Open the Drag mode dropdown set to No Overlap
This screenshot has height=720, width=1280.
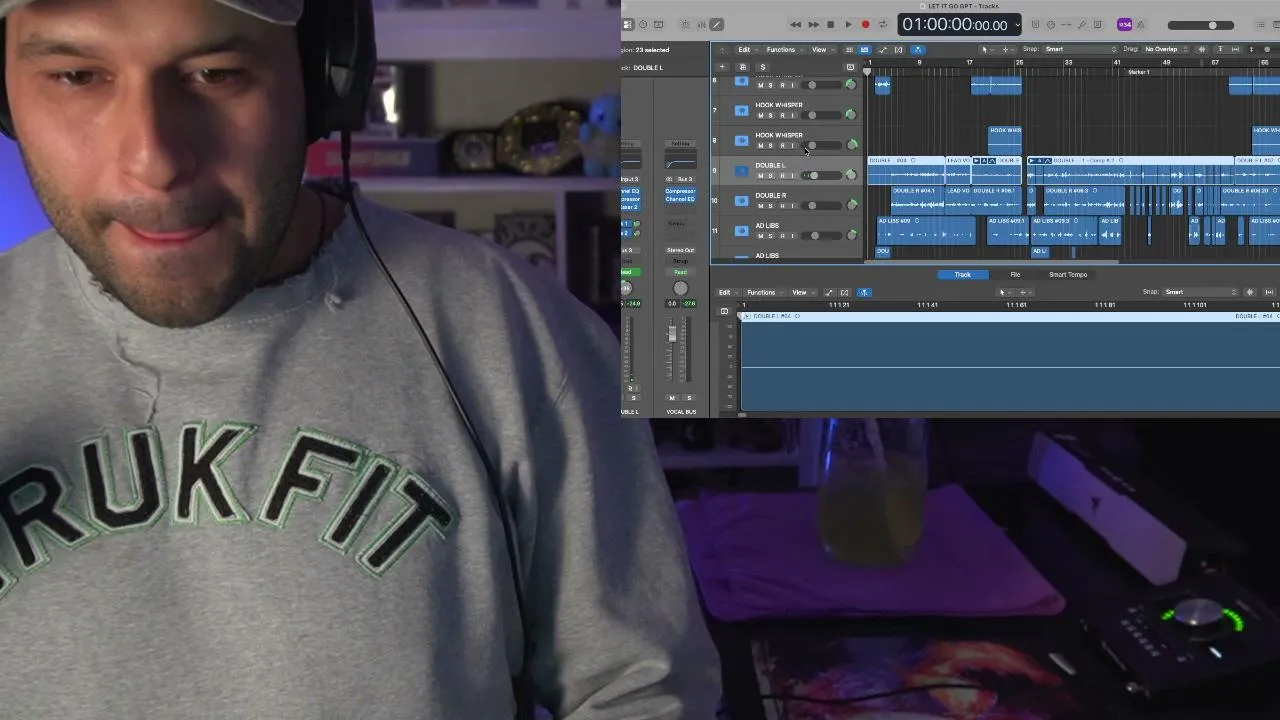[1167, 50]
